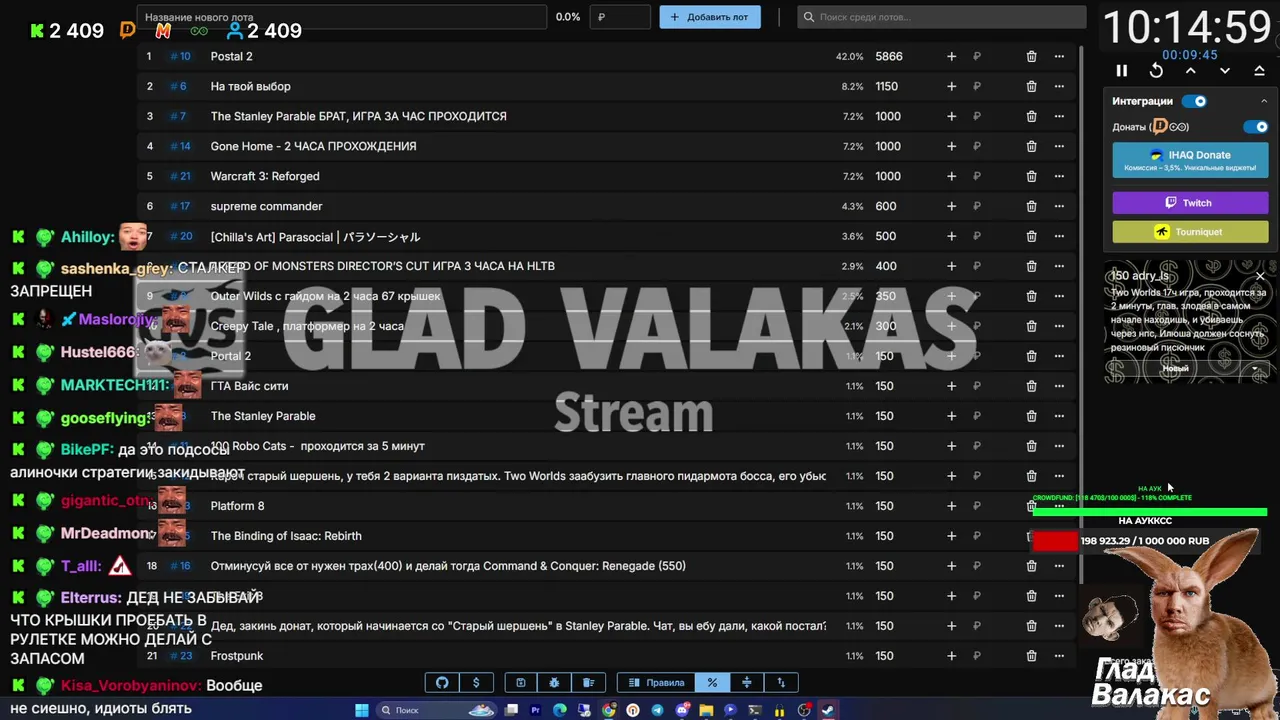The height and width of the screenshot is (720, 1280).
Task: Open the more-options menu for the Command & Conquer lot
Action: 1059,566
